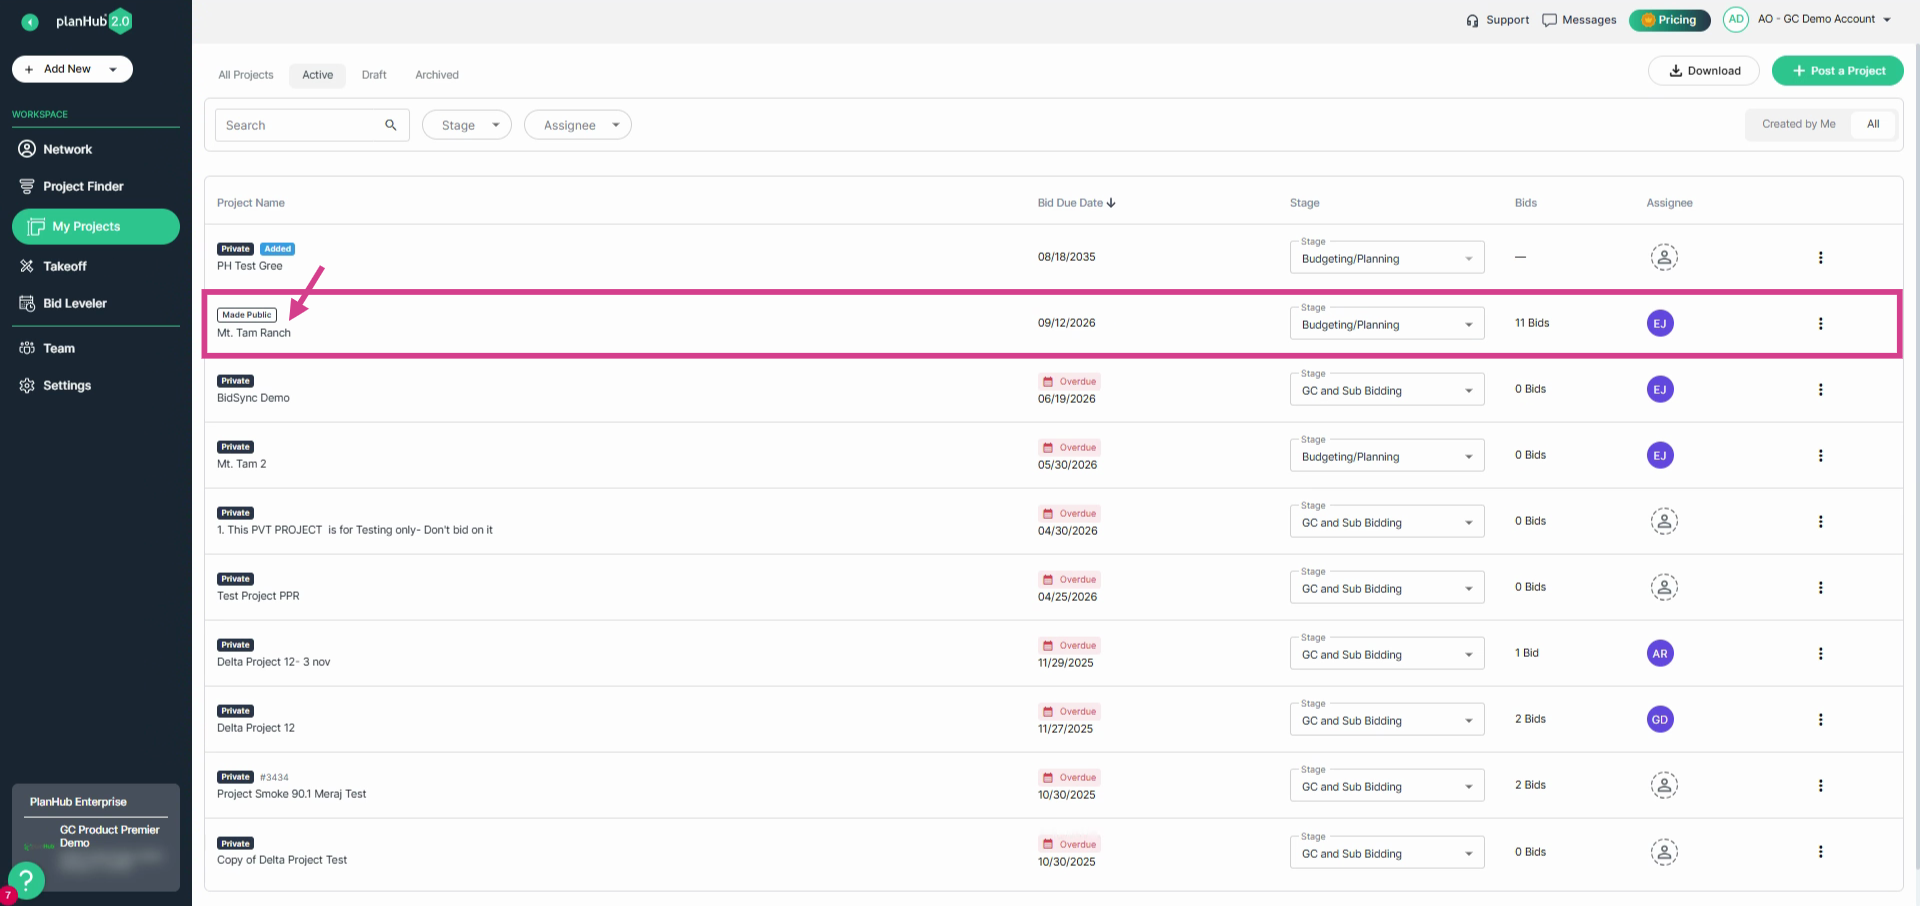Sort by the Bid Due Date arrow
This screenshot has height=906, width=1920.
(x=1111, y=203)
